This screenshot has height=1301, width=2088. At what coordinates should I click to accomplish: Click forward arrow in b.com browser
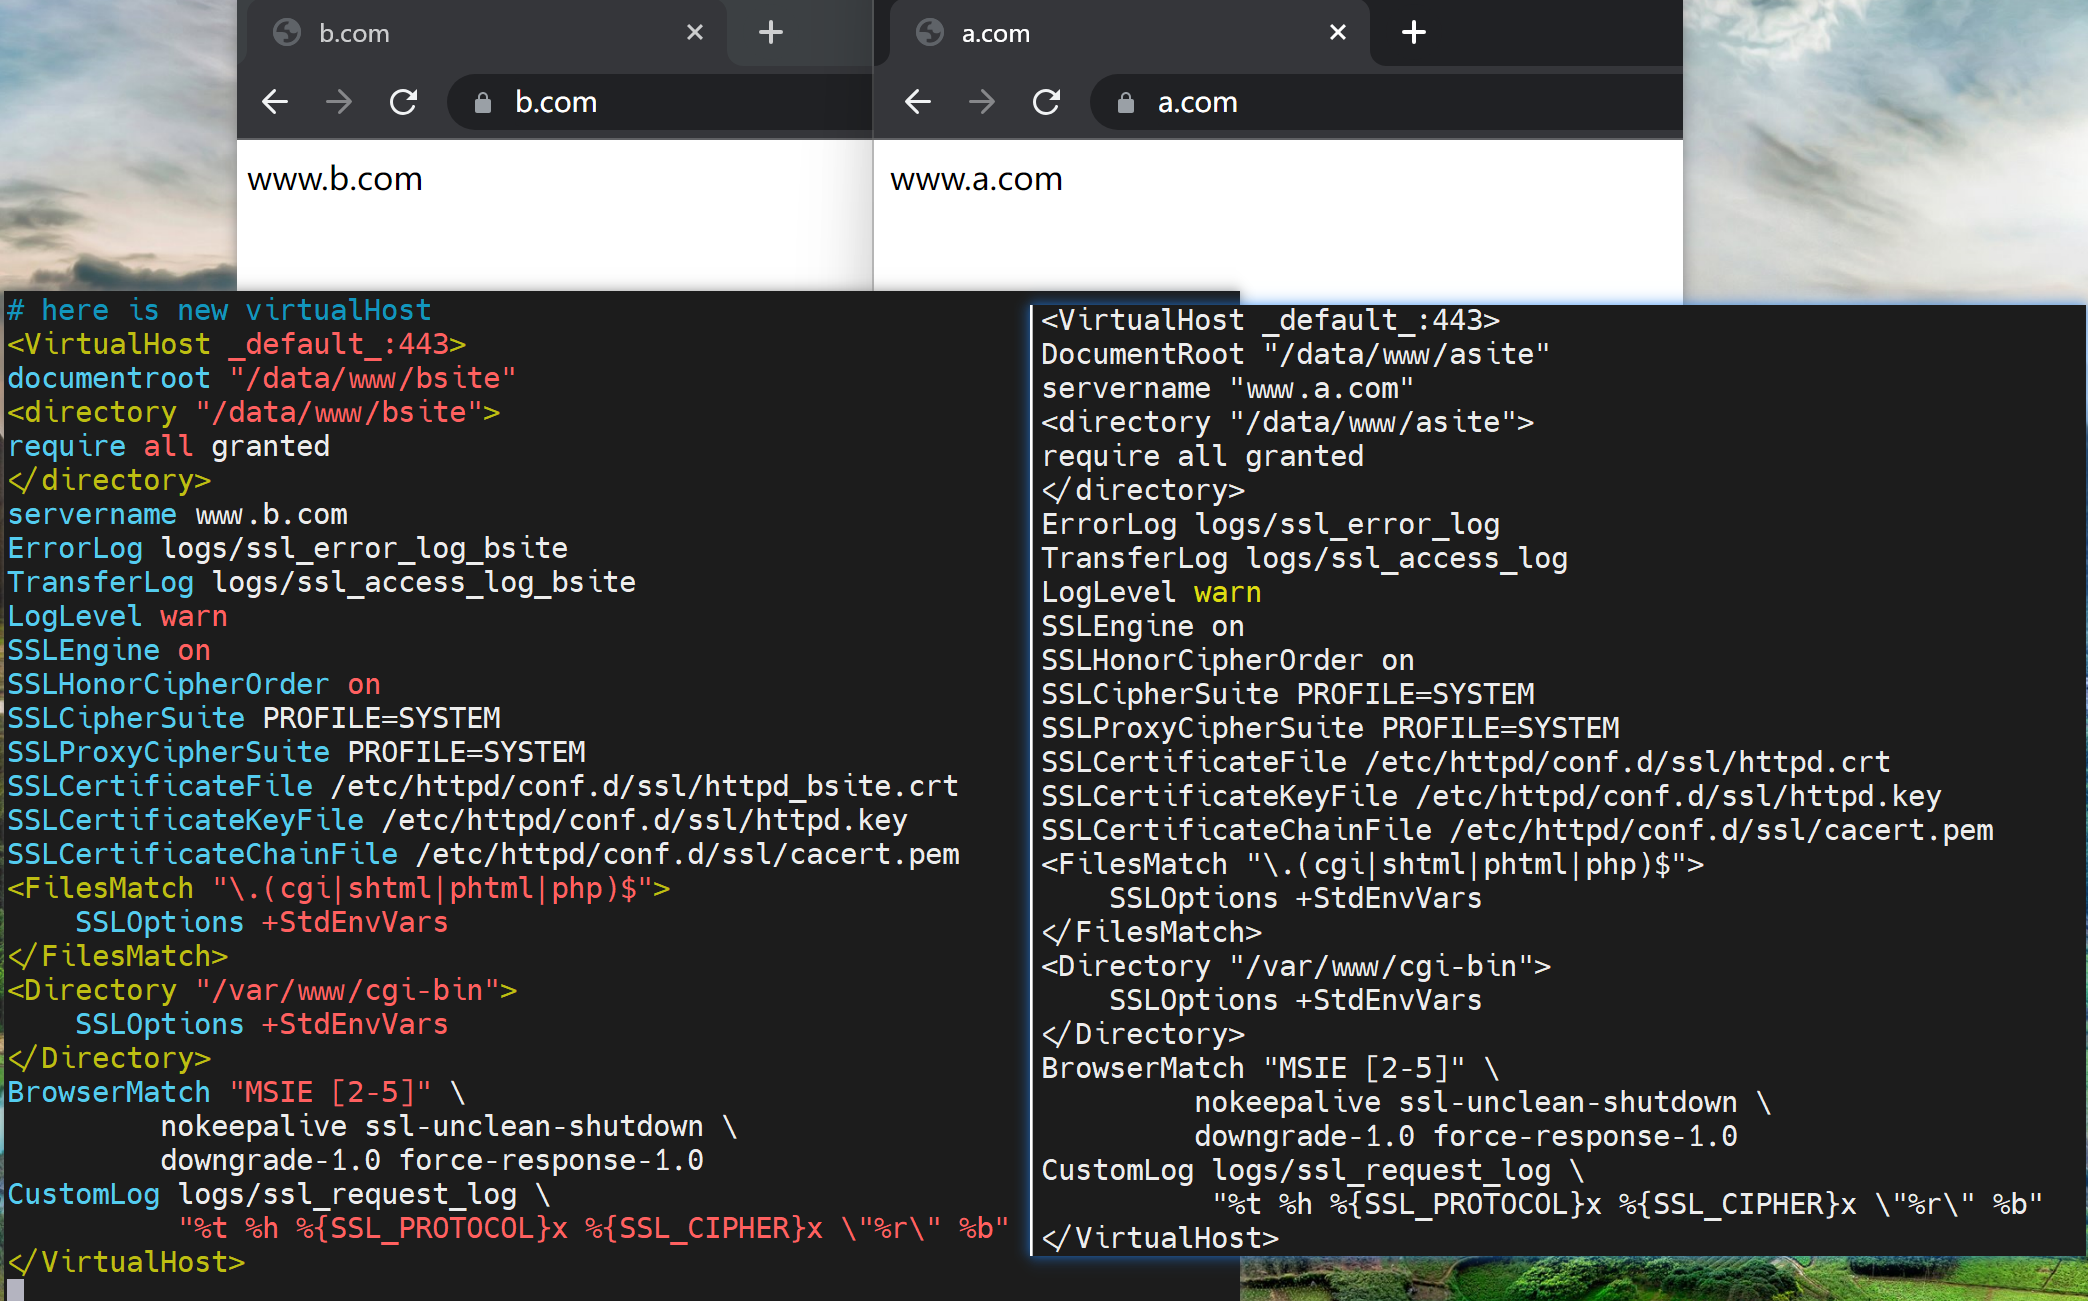(x=339, y=102)
